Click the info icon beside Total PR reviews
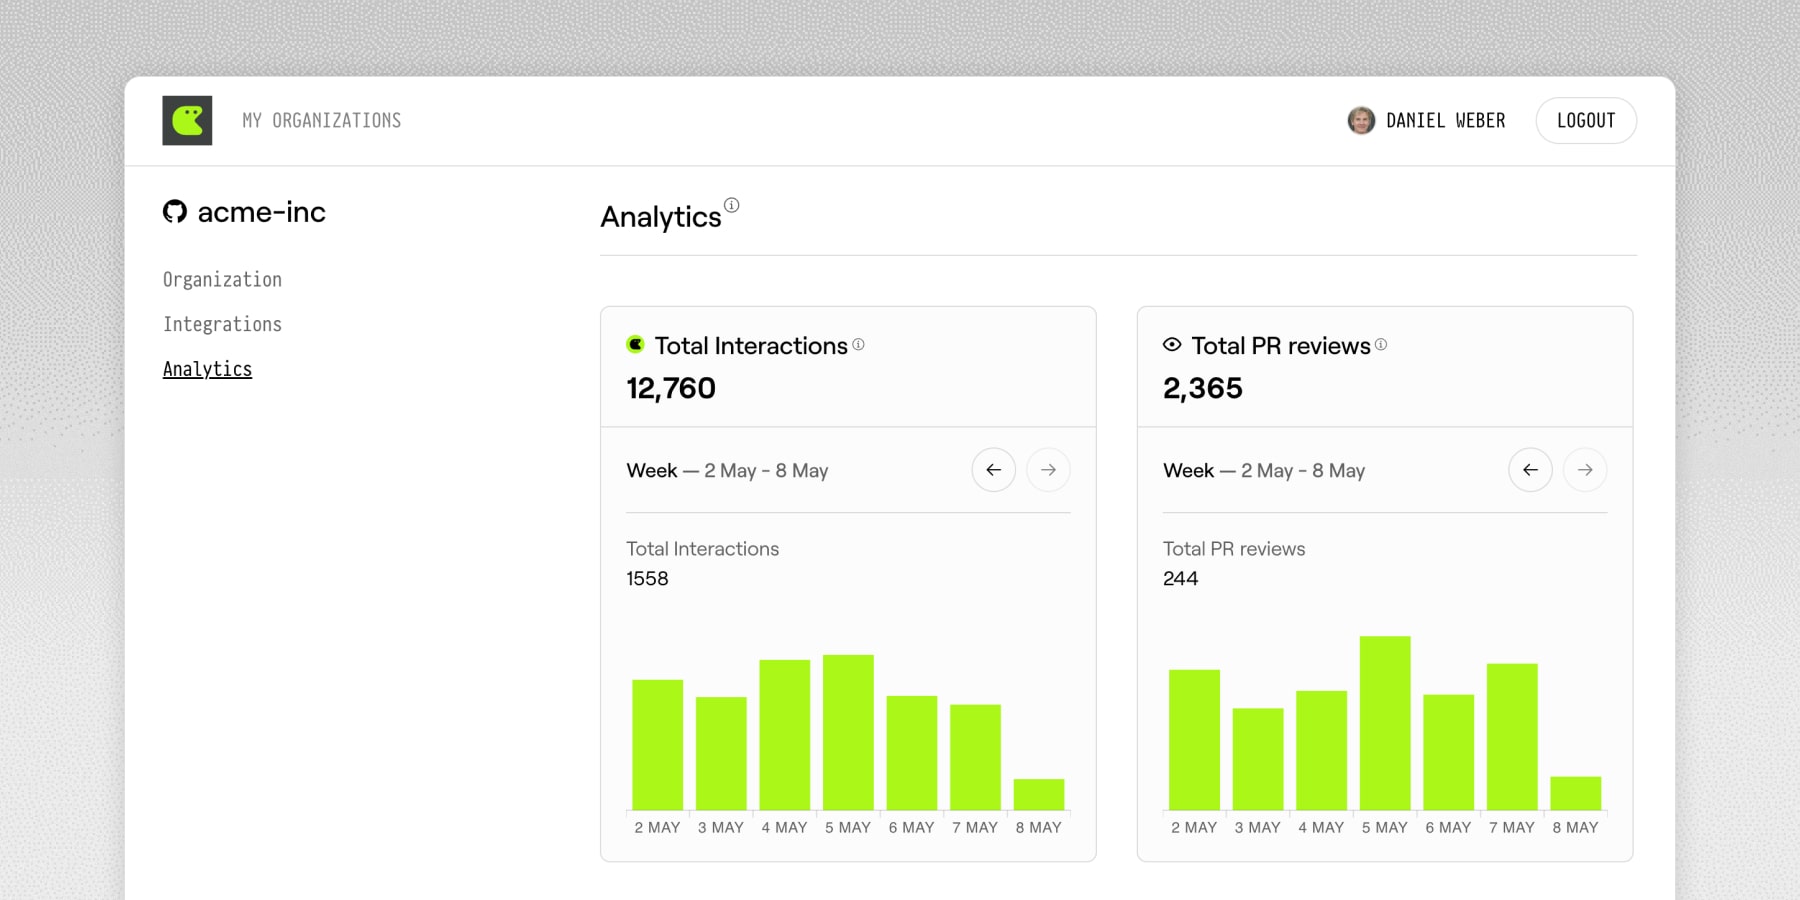Viewport: 1800px width, 900px height. coord(1382,345)
